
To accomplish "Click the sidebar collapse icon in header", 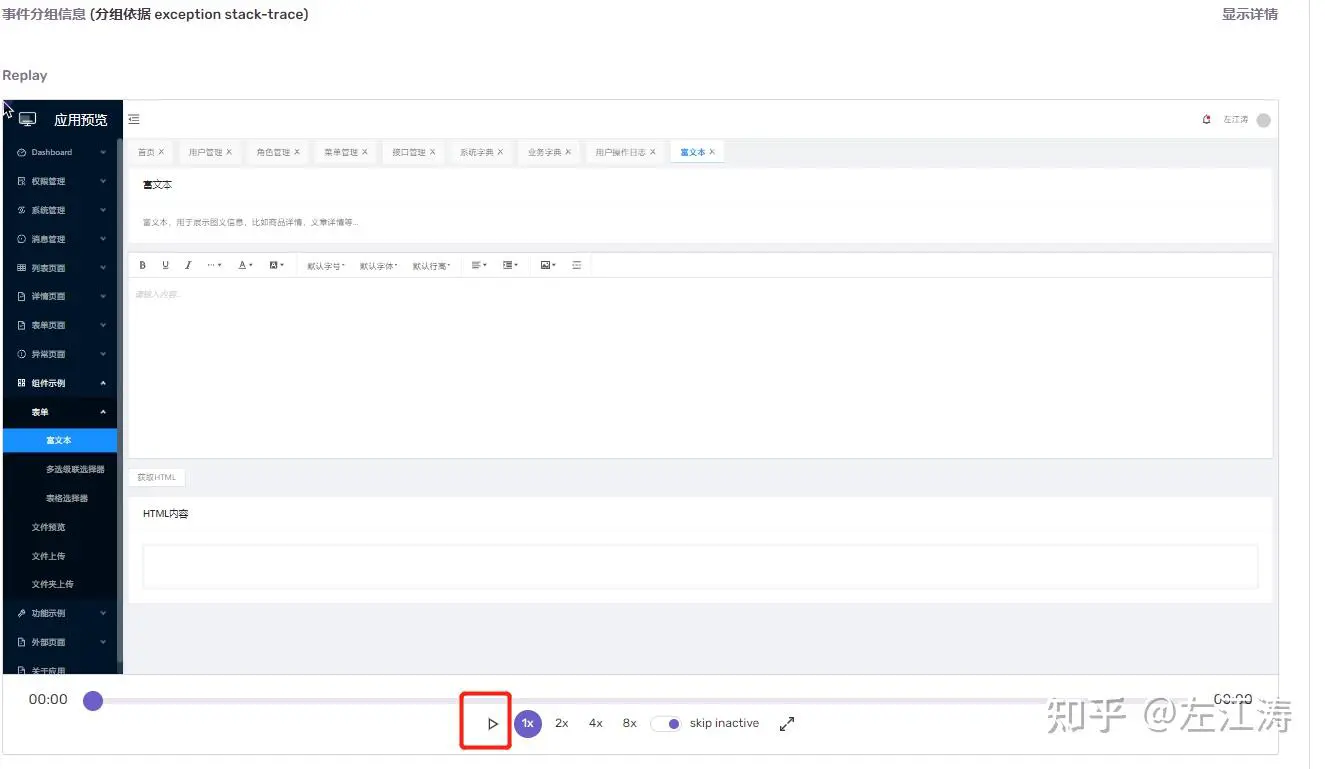I will 134,119.
